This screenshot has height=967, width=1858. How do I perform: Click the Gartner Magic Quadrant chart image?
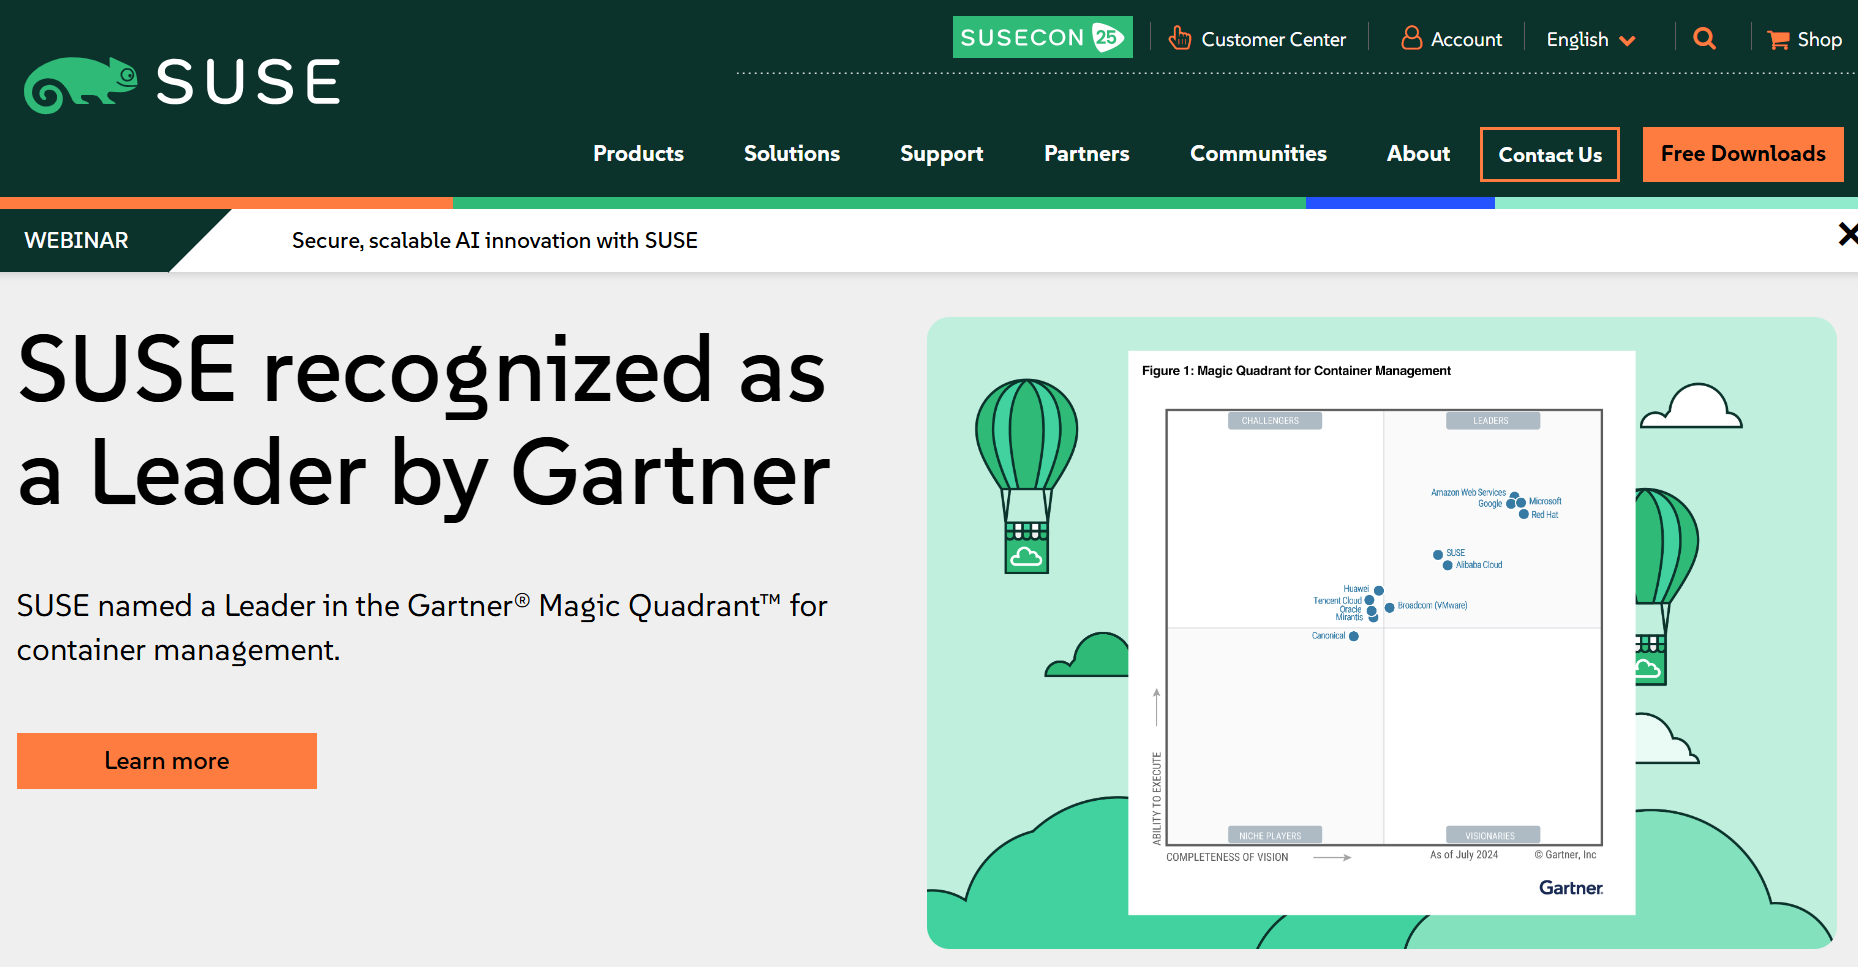click(1381, 632)
